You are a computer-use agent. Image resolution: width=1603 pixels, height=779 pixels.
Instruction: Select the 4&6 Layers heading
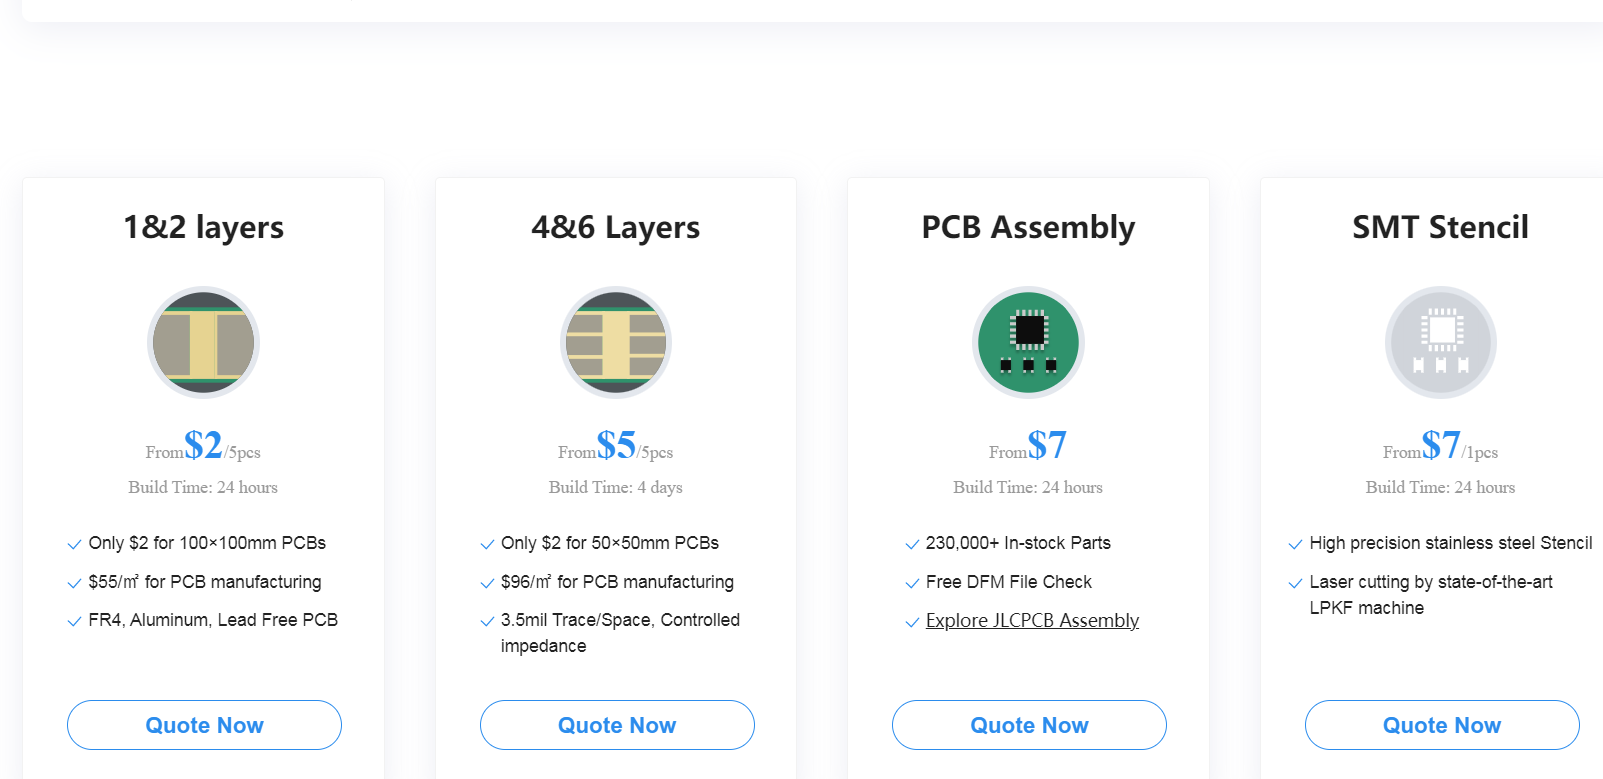point(616,228)
